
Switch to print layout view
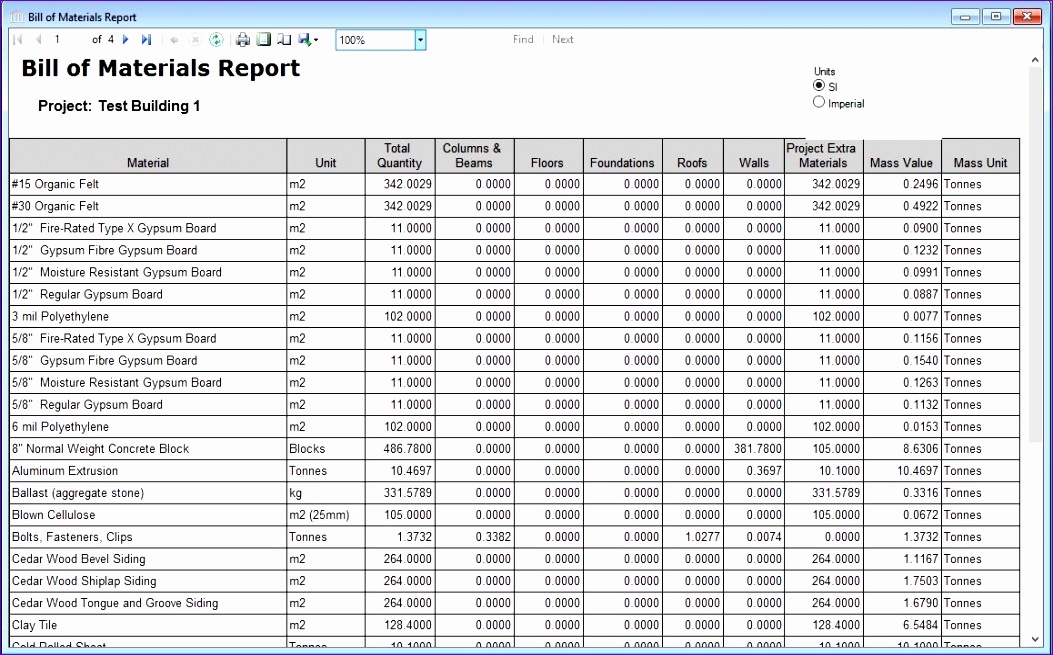262,39
